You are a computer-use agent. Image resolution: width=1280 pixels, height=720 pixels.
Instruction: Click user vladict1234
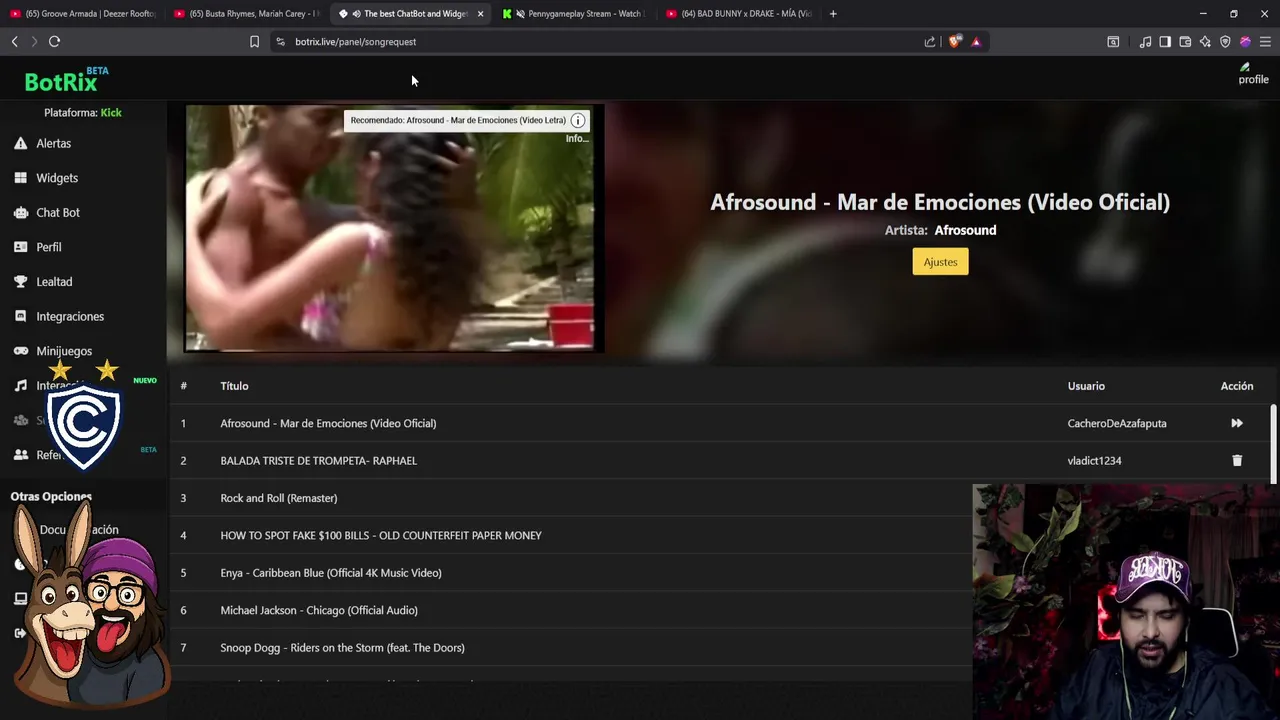click(x=1094, y=460)
